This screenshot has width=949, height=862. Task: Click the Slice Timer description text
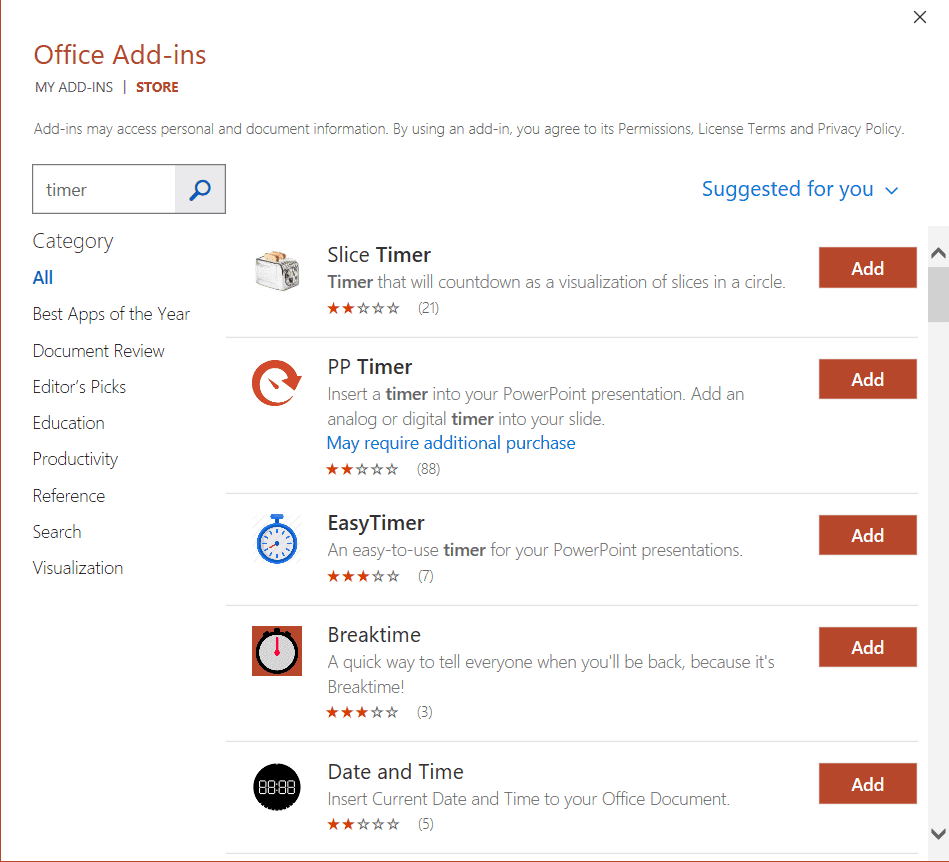556,282
